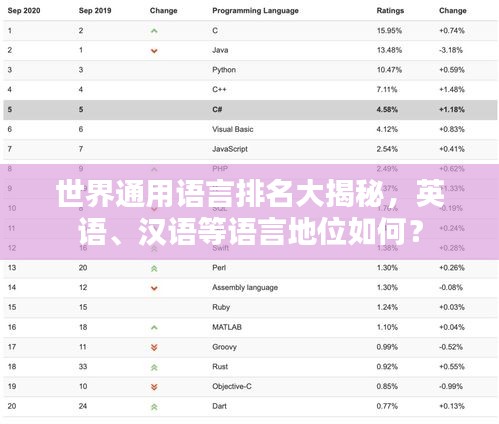
Task: Click double red arrow in Groovy row
Action: tap(154, 347)
